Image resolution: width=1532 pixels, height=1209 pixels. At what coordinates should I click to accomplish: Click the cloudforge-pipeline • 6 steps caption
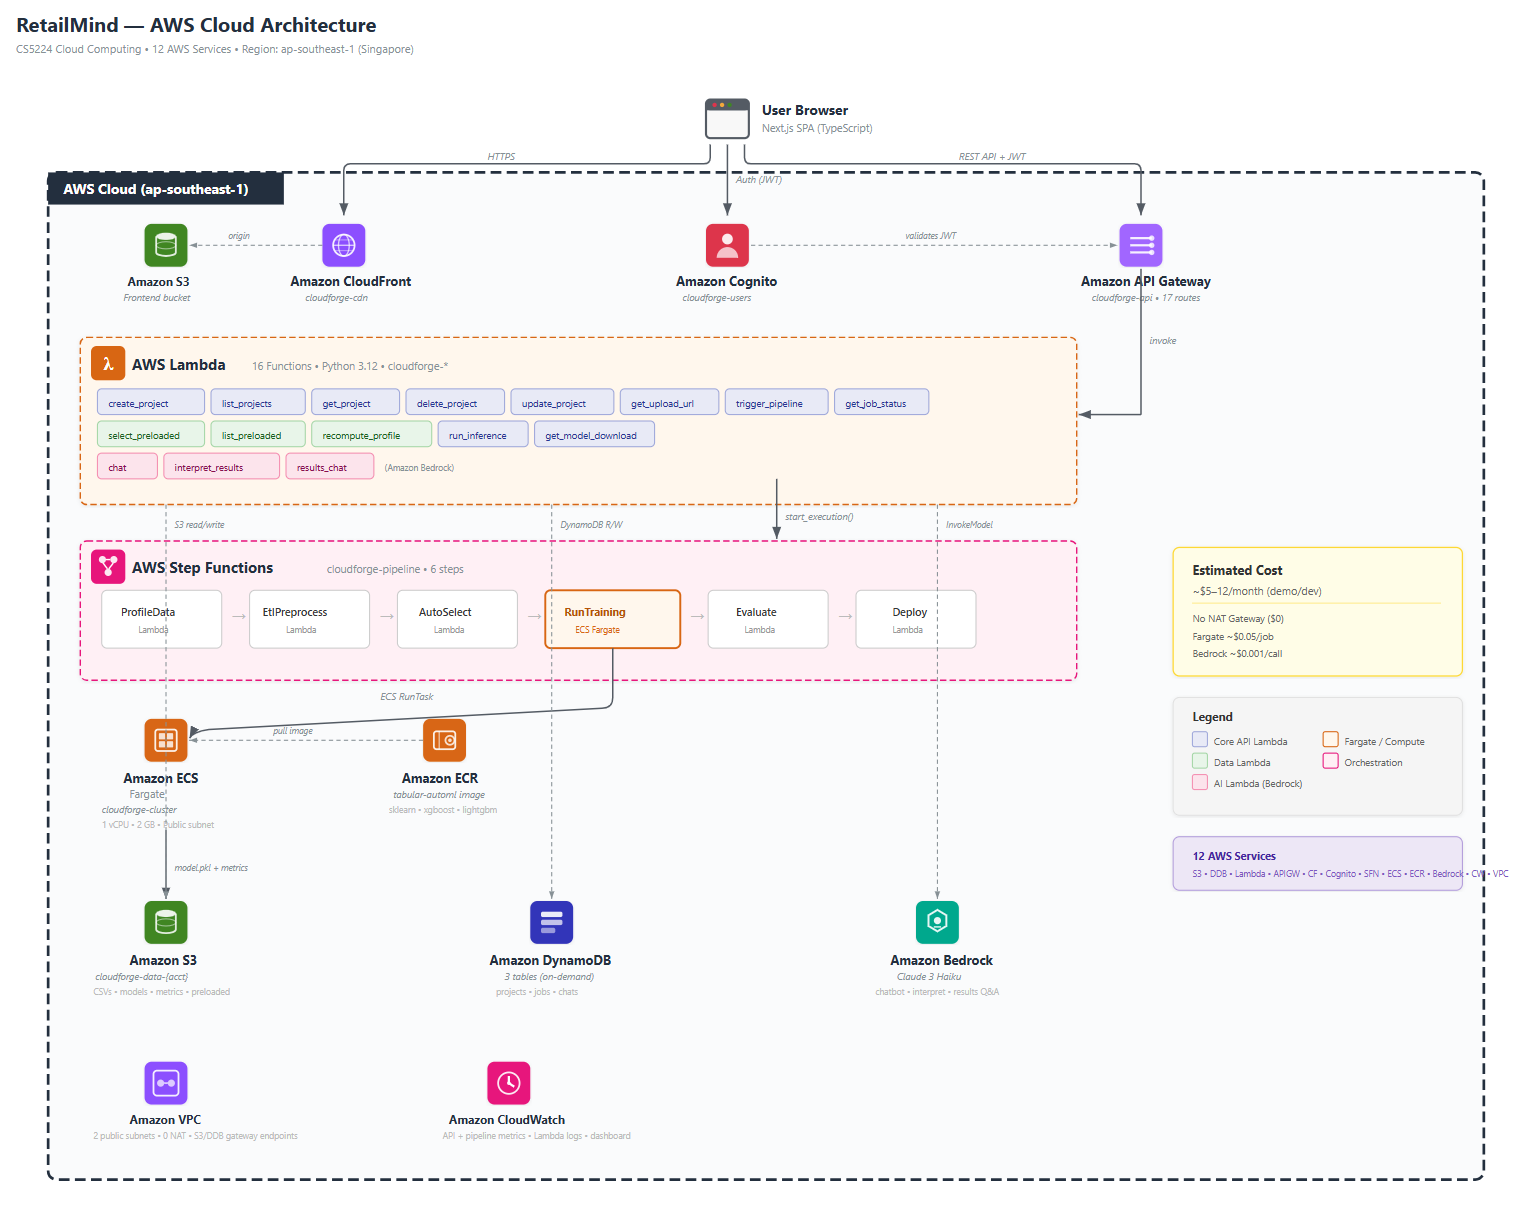[395, 569]
